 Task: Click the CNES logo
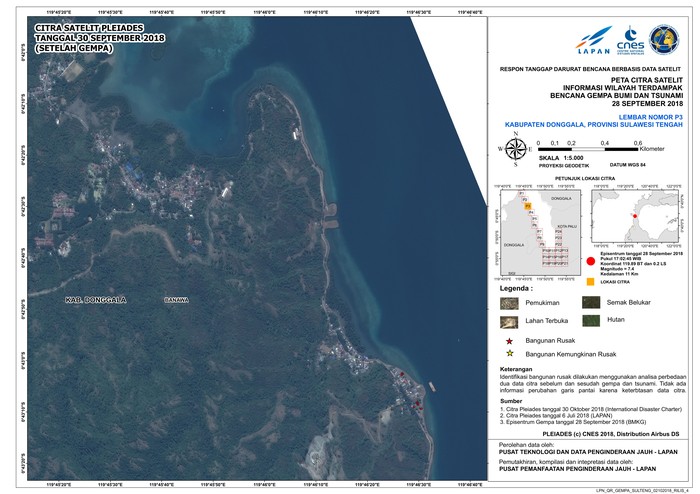(632, 40)
